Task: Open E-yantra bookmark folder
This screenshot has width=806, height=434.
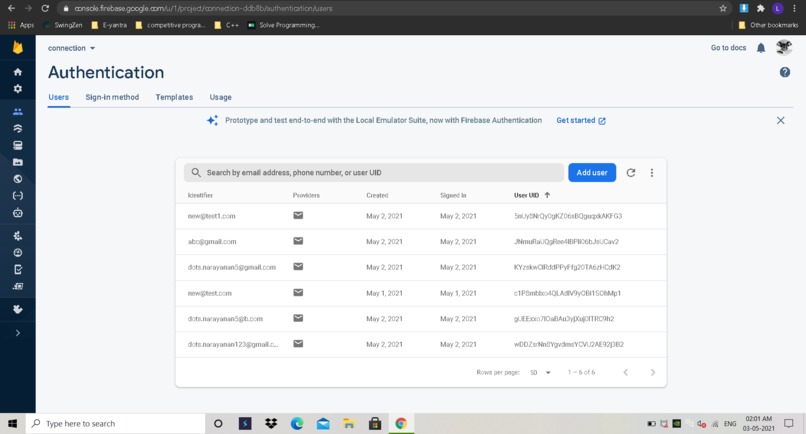Action: coord(109,25)
